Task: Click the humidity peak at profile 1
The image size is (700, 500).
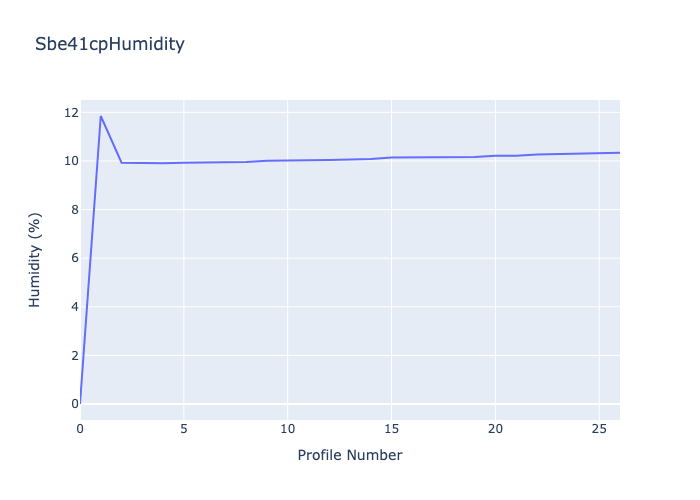Action: pos(101,116)
